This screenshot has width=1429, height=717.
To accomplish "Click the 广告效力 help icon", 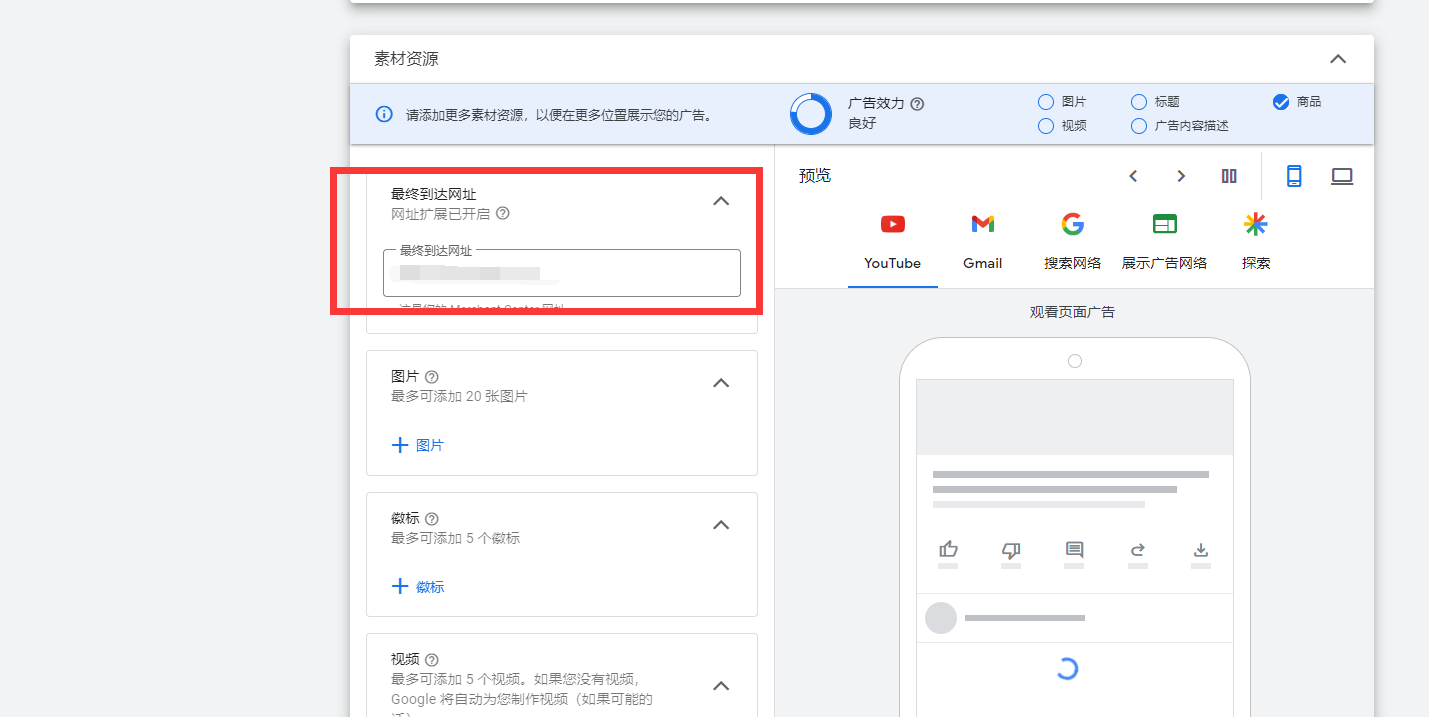I will pos(917,103).
